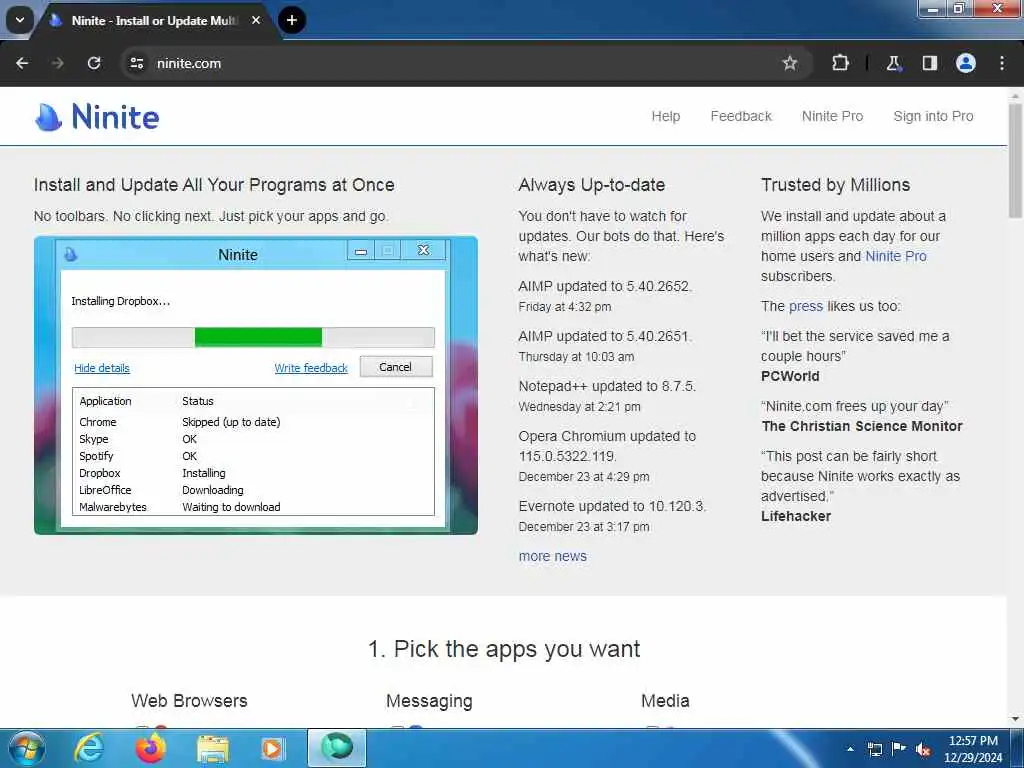
Task: Open Windows Media Player taskbar icon
Action: (x=272, y=749)
